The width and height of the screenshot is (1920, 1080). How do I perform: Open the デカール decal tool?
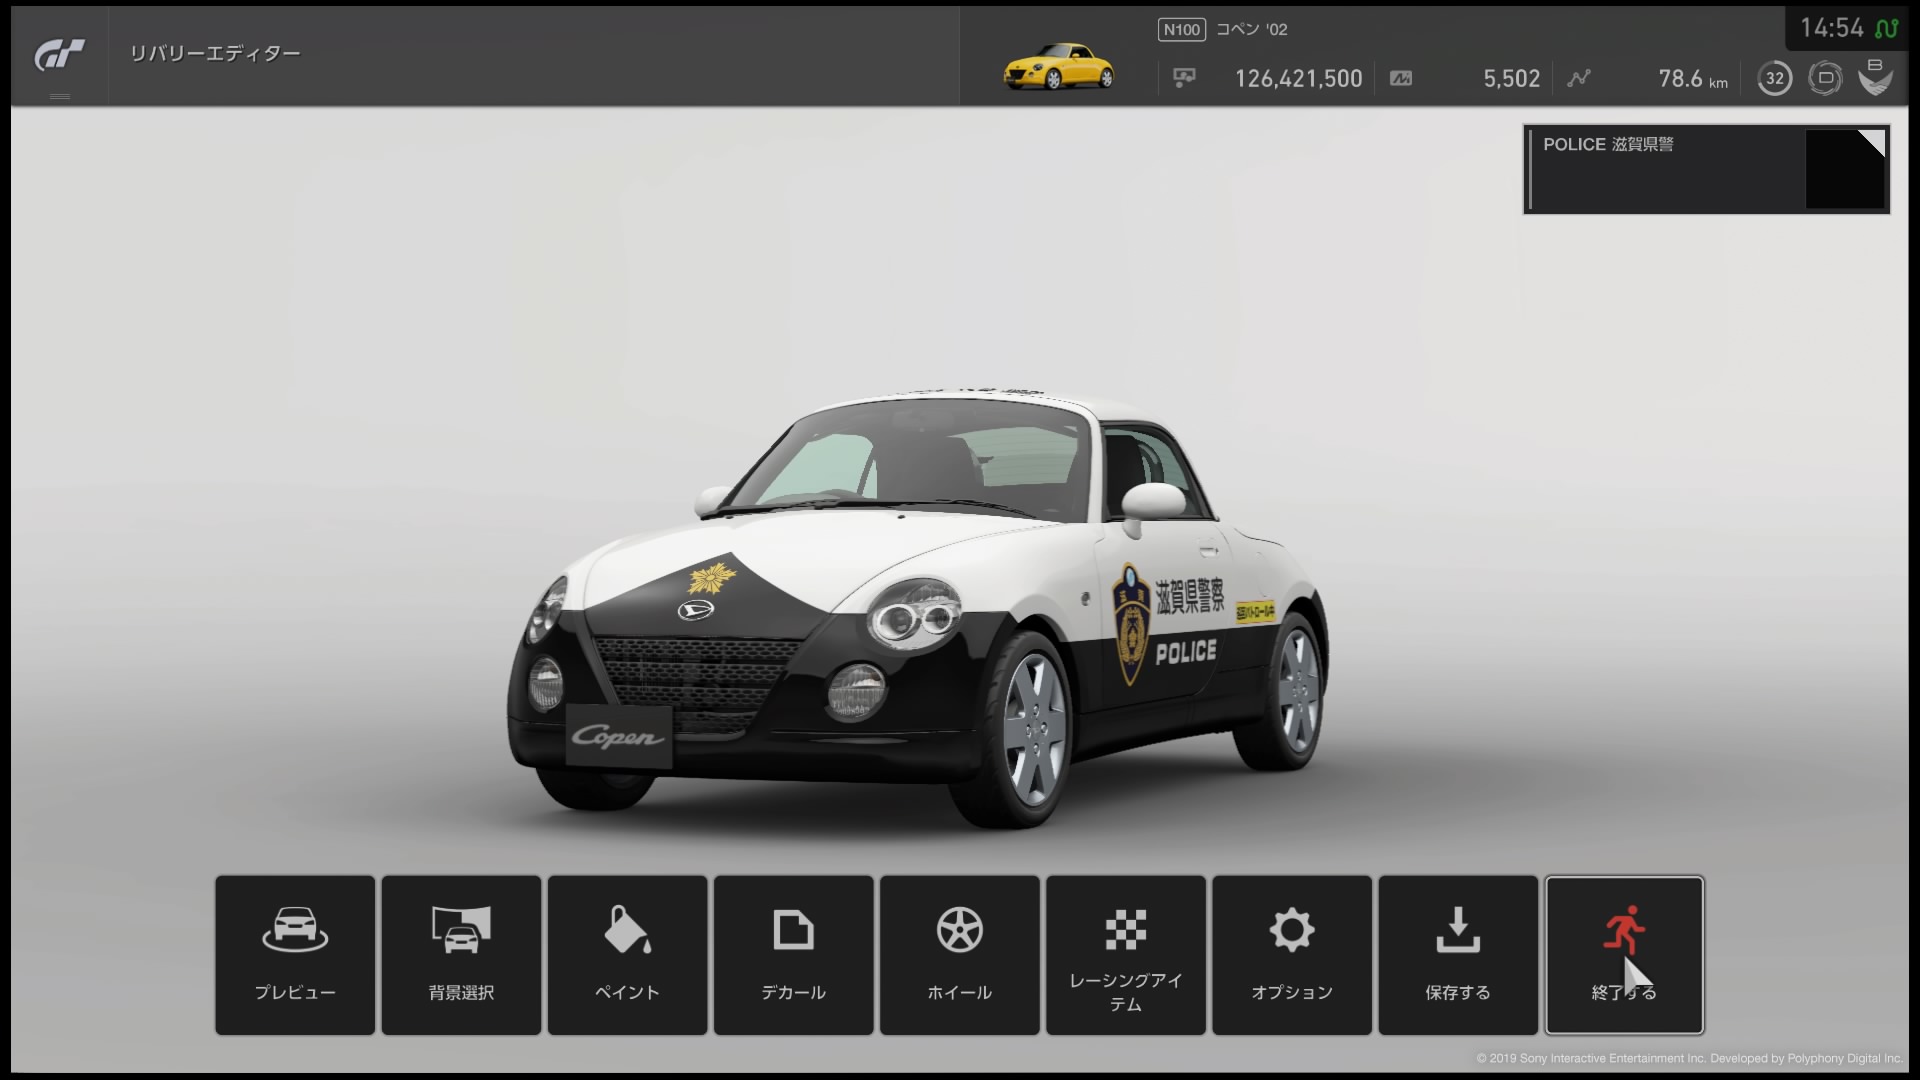click(793, 955)
